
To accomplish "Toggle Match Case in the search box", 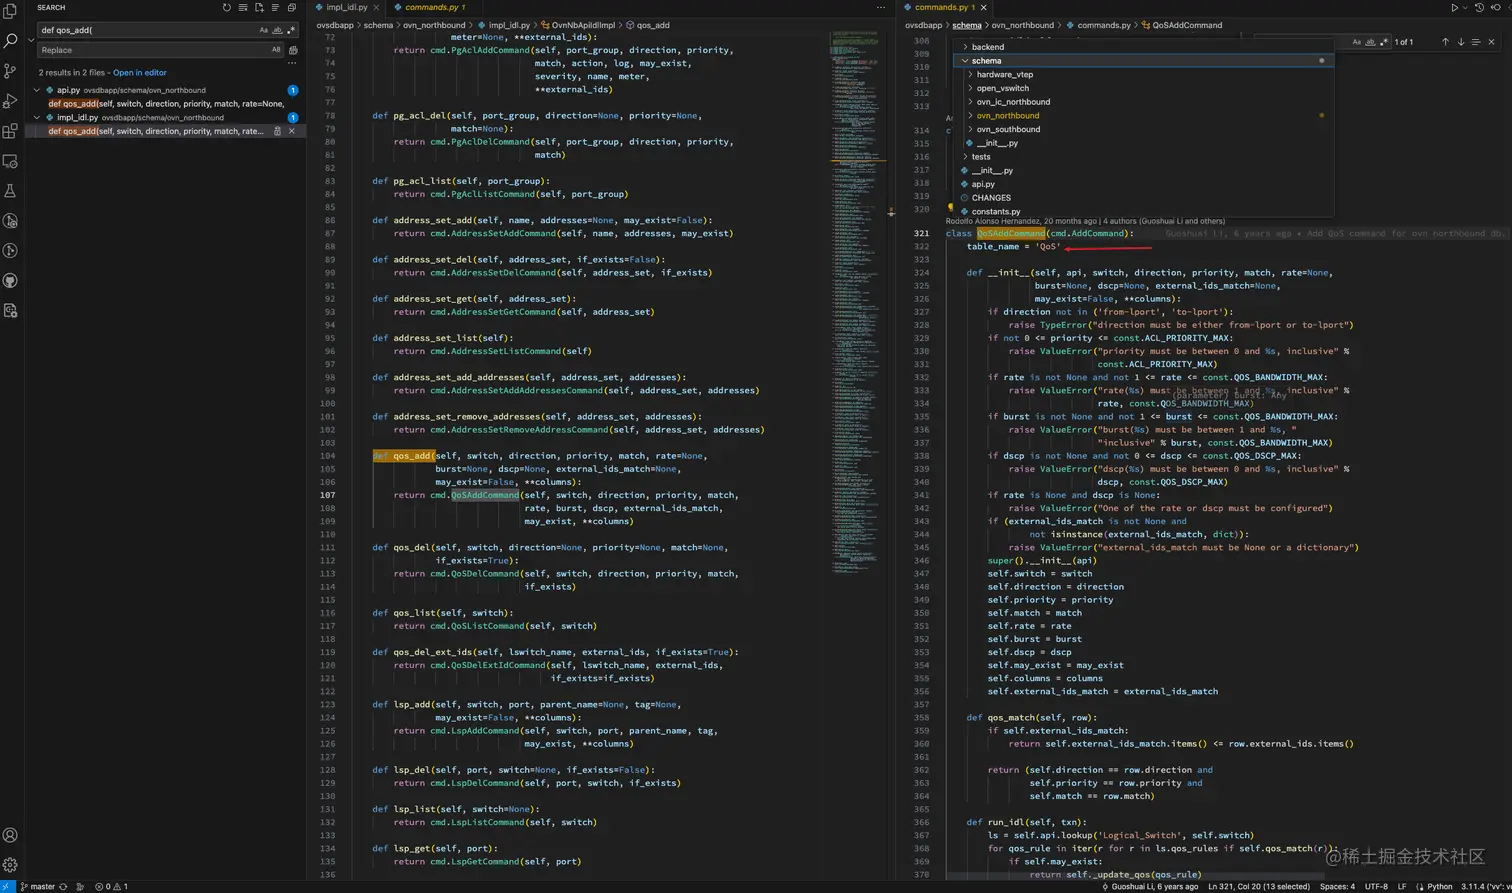I will 264,30.
